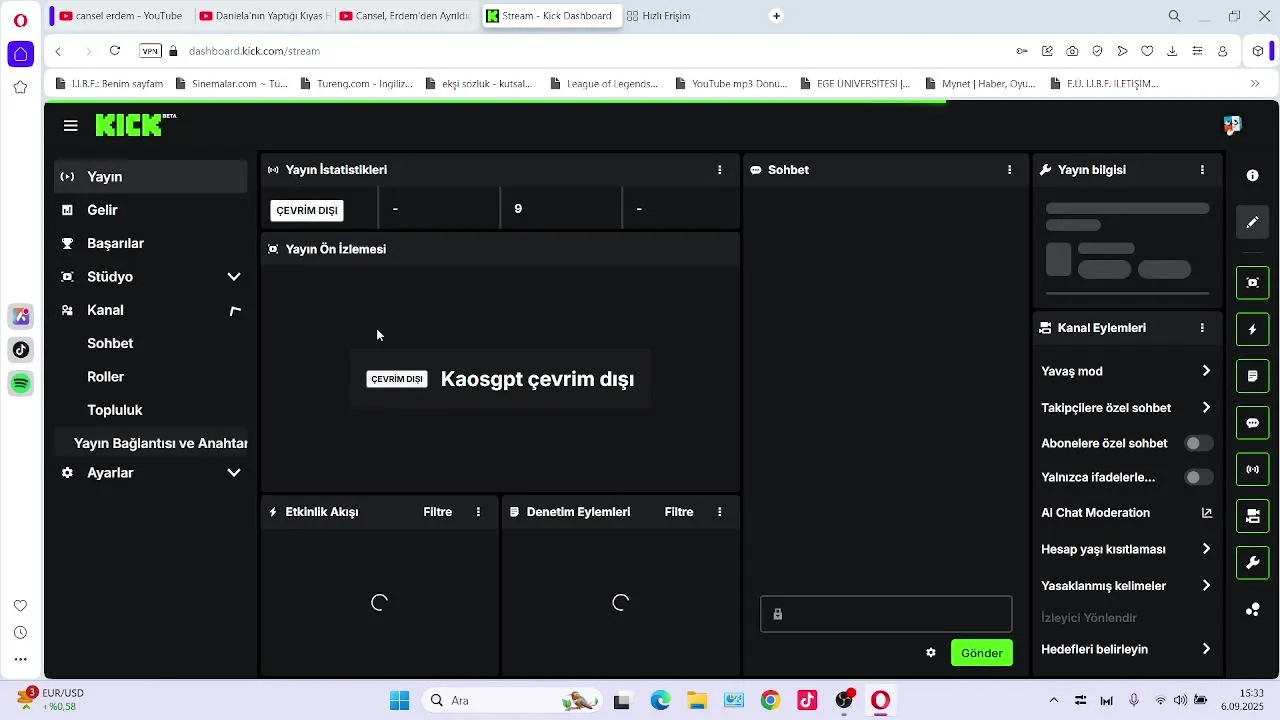
Task: Toggle stream preview panel icon in right toolbar
Action: pos(1252,283)
